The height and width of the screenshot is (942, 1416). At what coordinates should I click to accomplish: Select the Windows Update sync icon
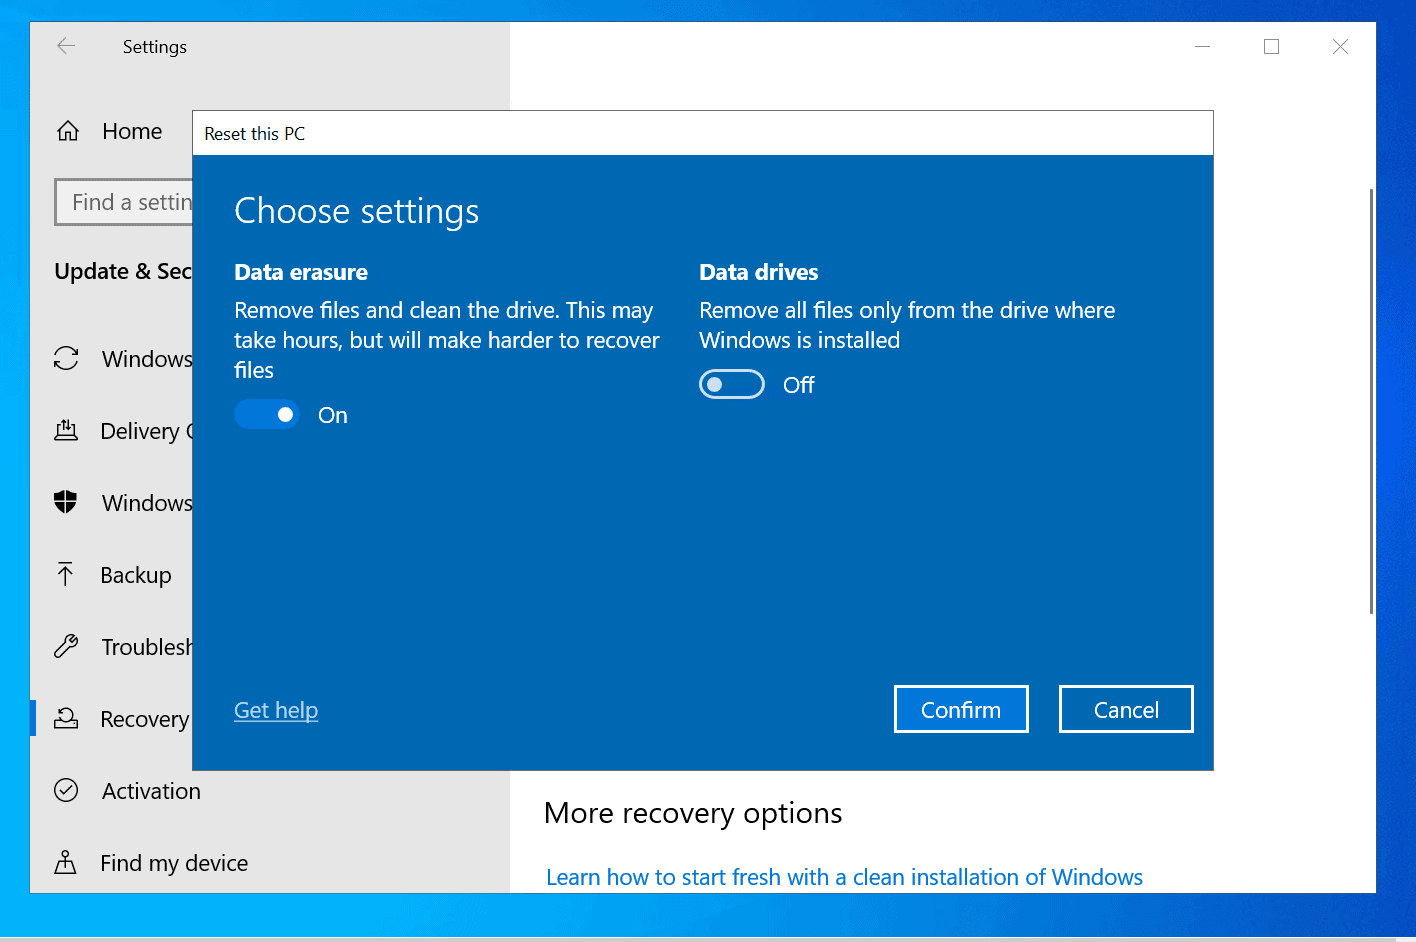pos(65,358)
